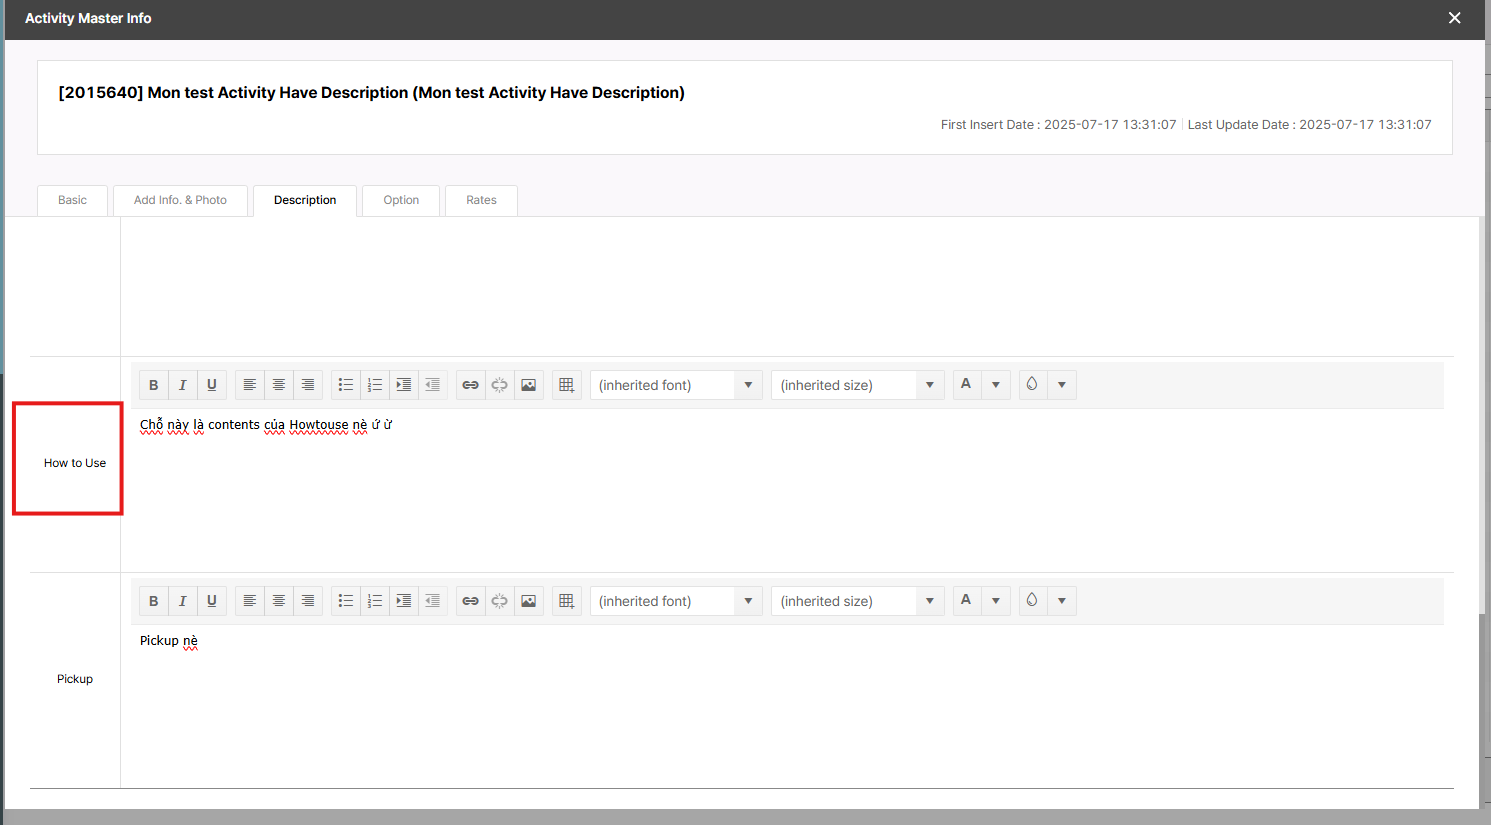This screenshot has width=1491, height=825.
Task: Outdent text in the How to Use editor
Action: 433,385
